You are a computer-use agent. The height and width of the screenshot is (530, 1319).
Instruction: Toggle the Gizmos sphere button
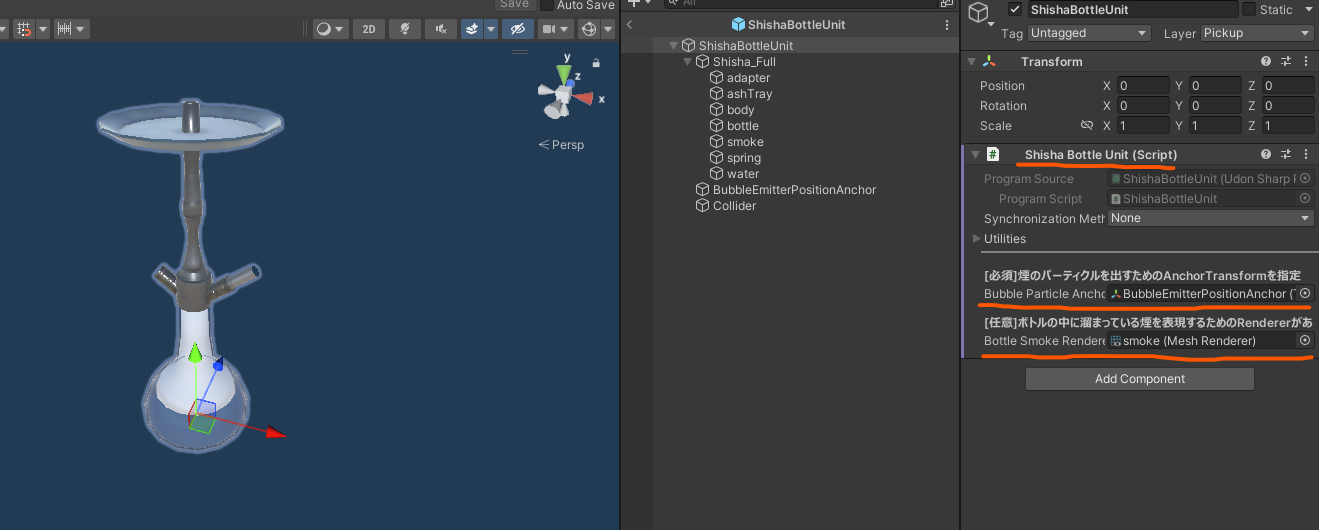click(589, 29)
